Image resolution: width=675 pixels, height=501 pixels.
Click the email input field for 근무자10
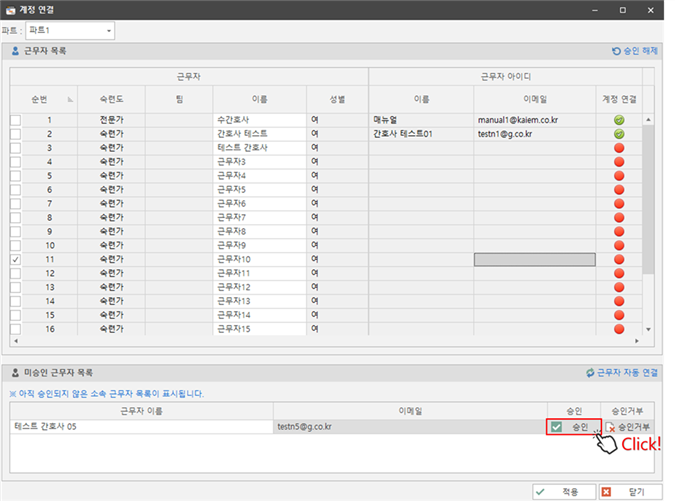(534, 259)
